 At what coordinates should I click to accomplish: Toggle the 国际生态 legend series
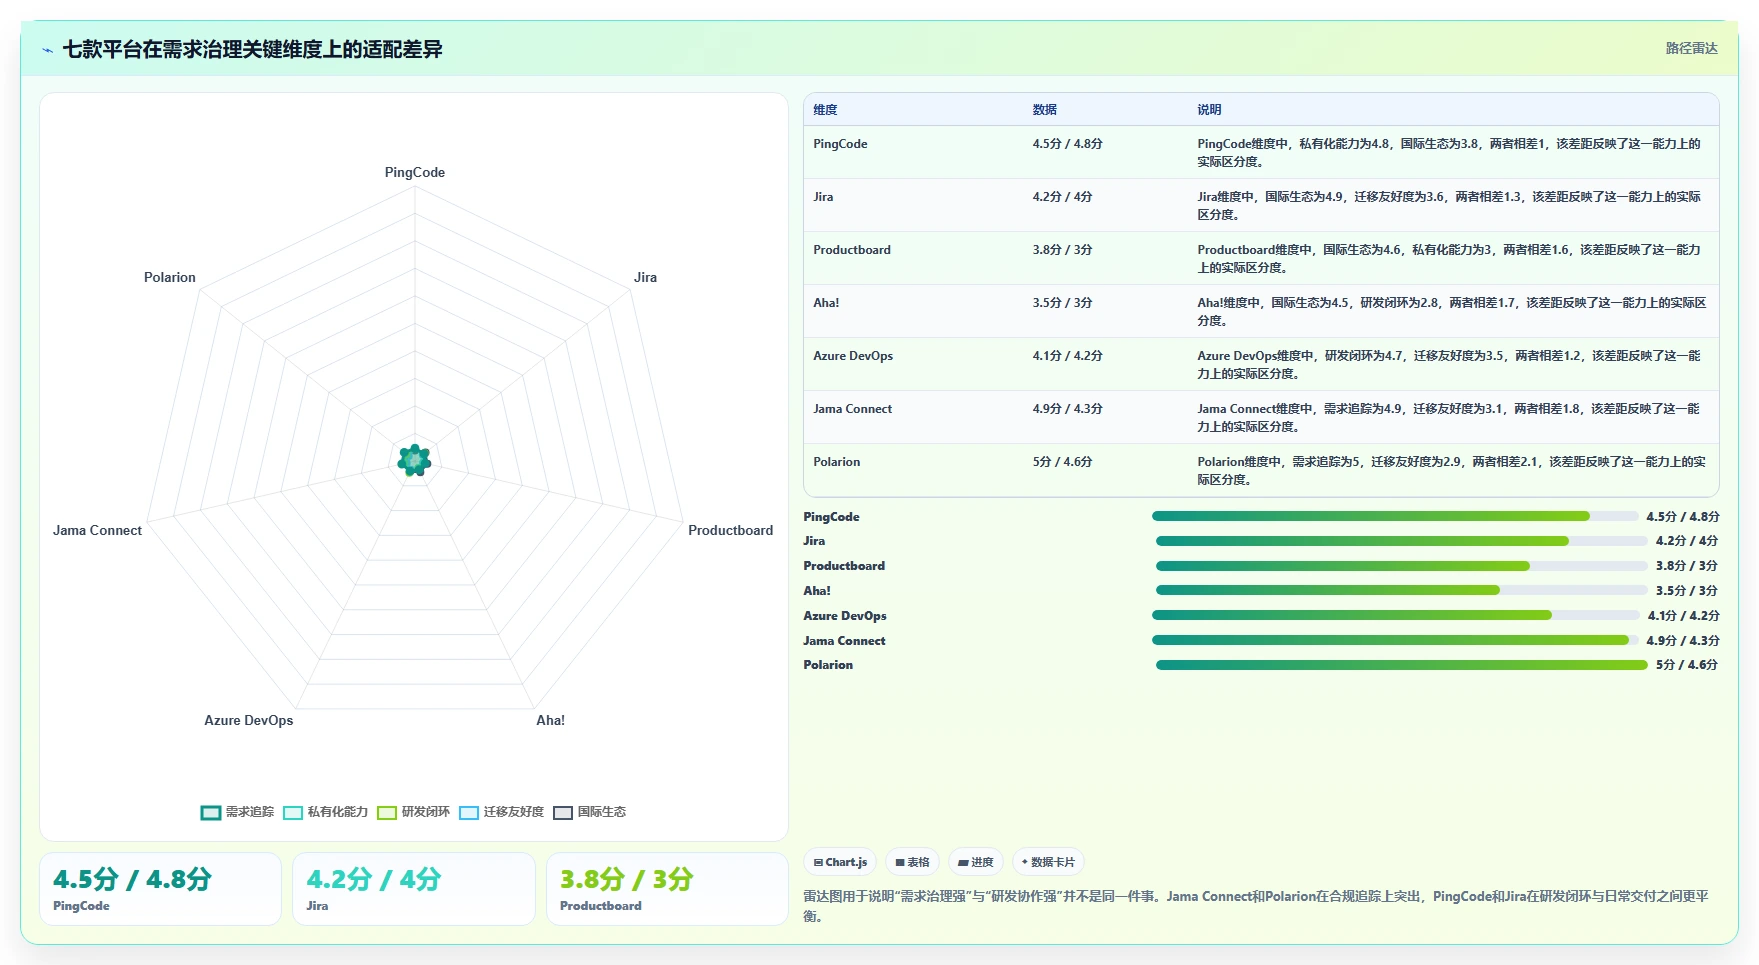click(x=590, y=812)
